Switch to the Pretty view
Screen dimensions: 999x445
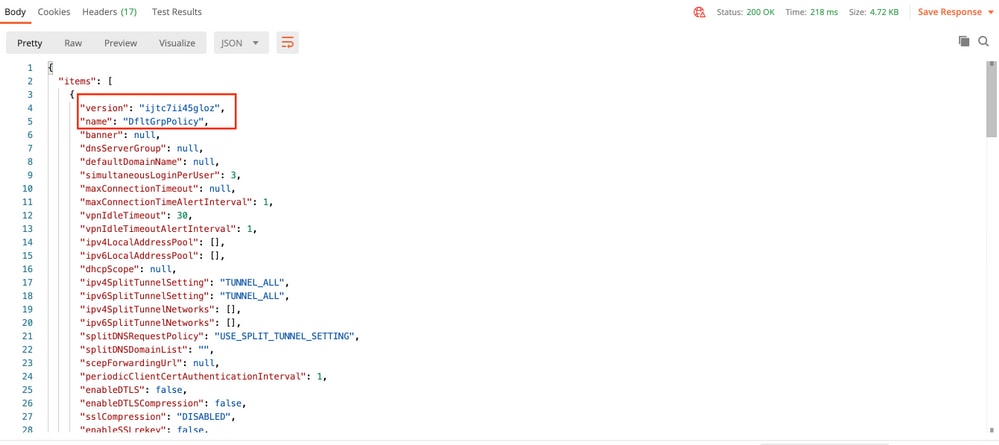coord(30,43)
